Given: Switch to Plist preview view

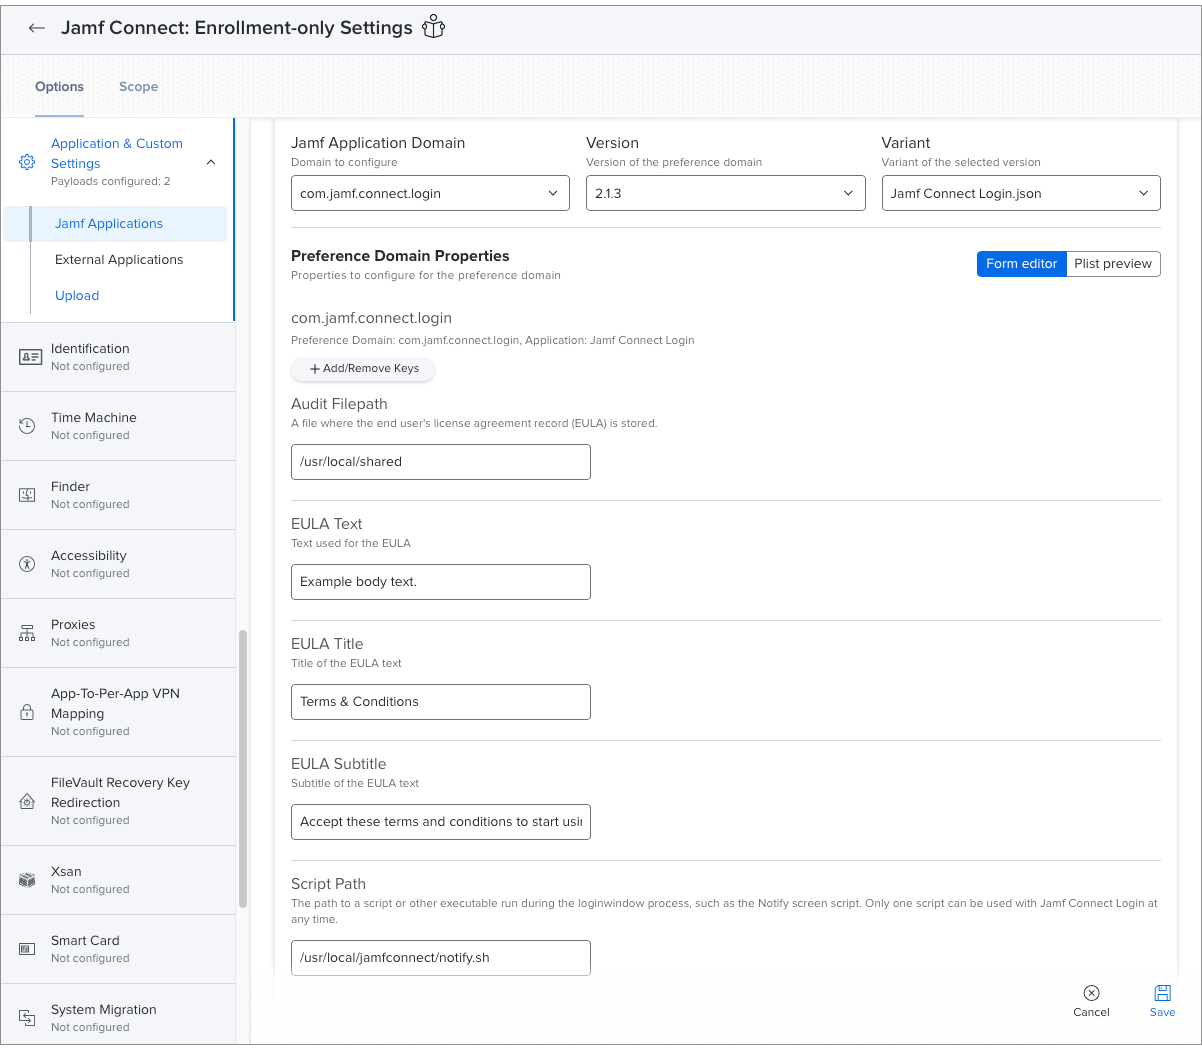Looking at the screenshot, I should [x=1113, y=264].
